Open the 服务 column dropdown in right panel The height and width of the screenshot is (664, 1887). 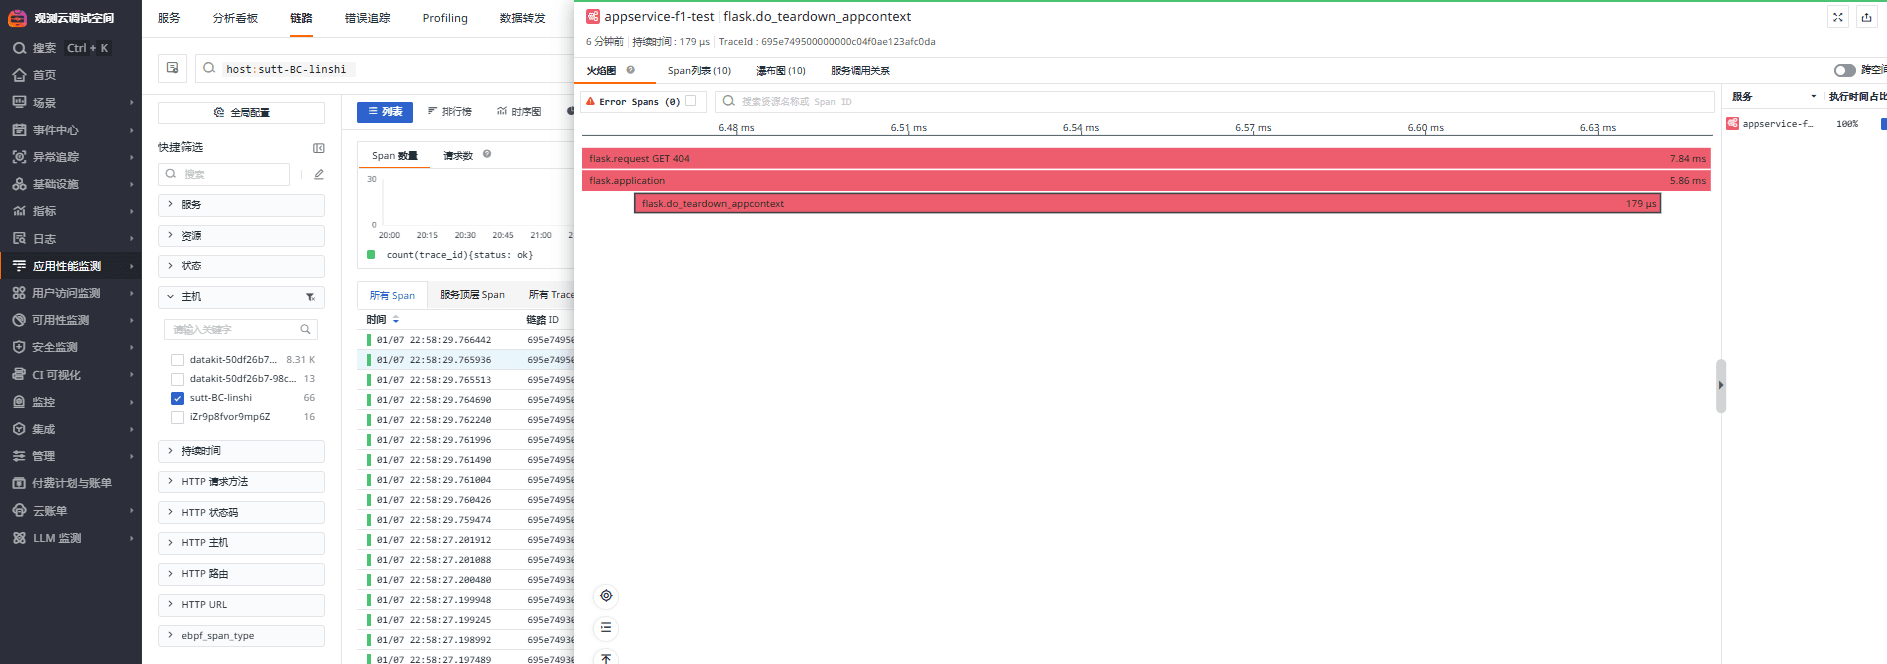[x=1813, y=97]
